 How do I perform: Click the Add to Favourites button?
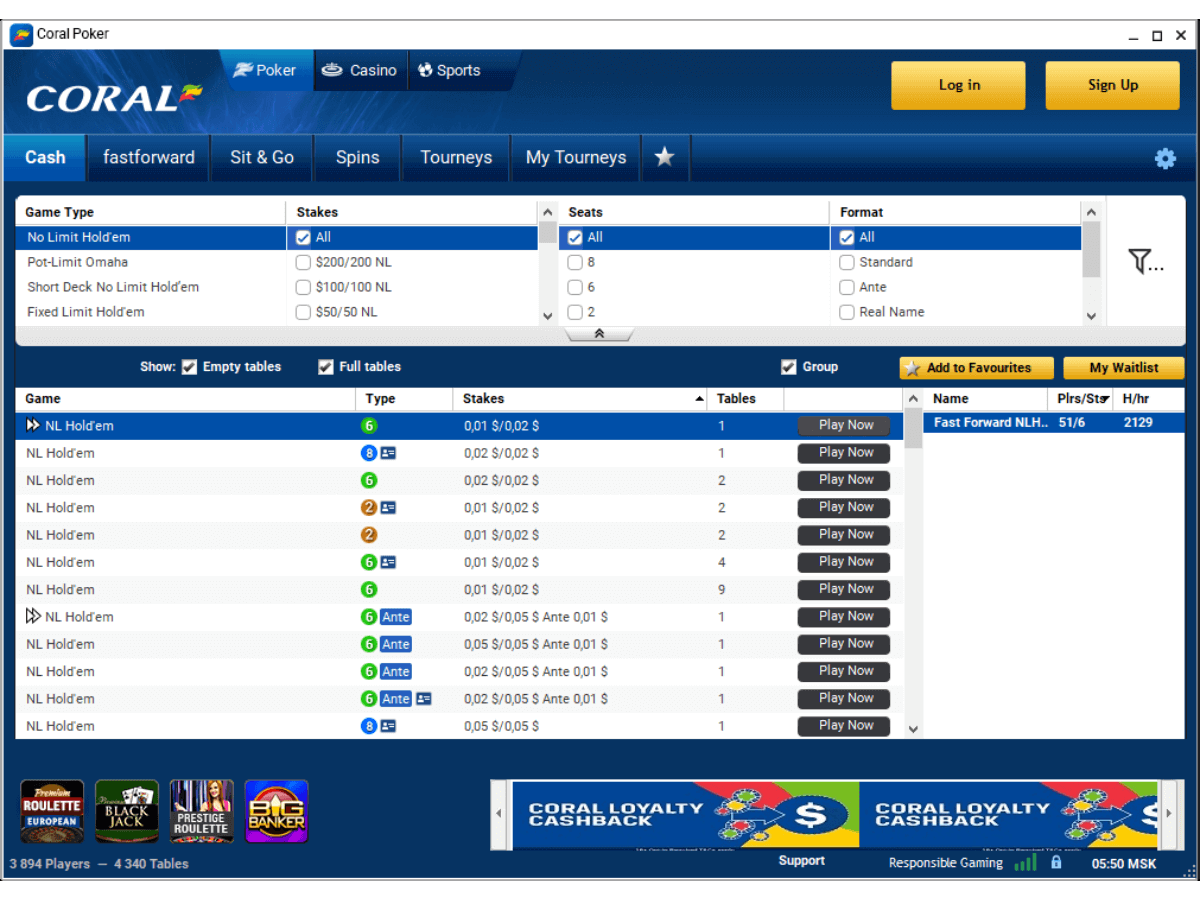976,368
